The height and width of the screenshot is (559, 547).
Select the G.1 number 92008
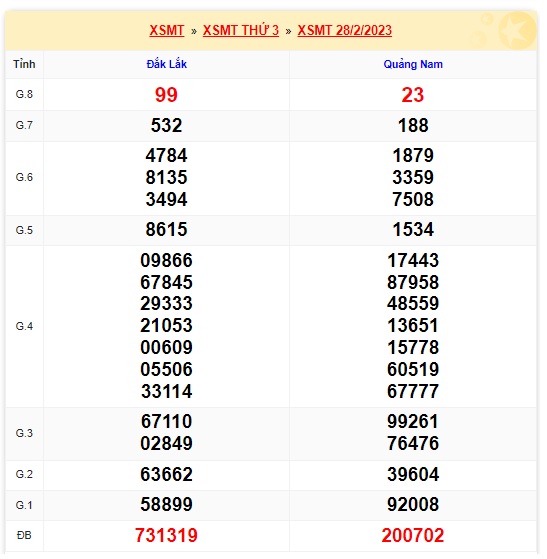click(413, 504)
